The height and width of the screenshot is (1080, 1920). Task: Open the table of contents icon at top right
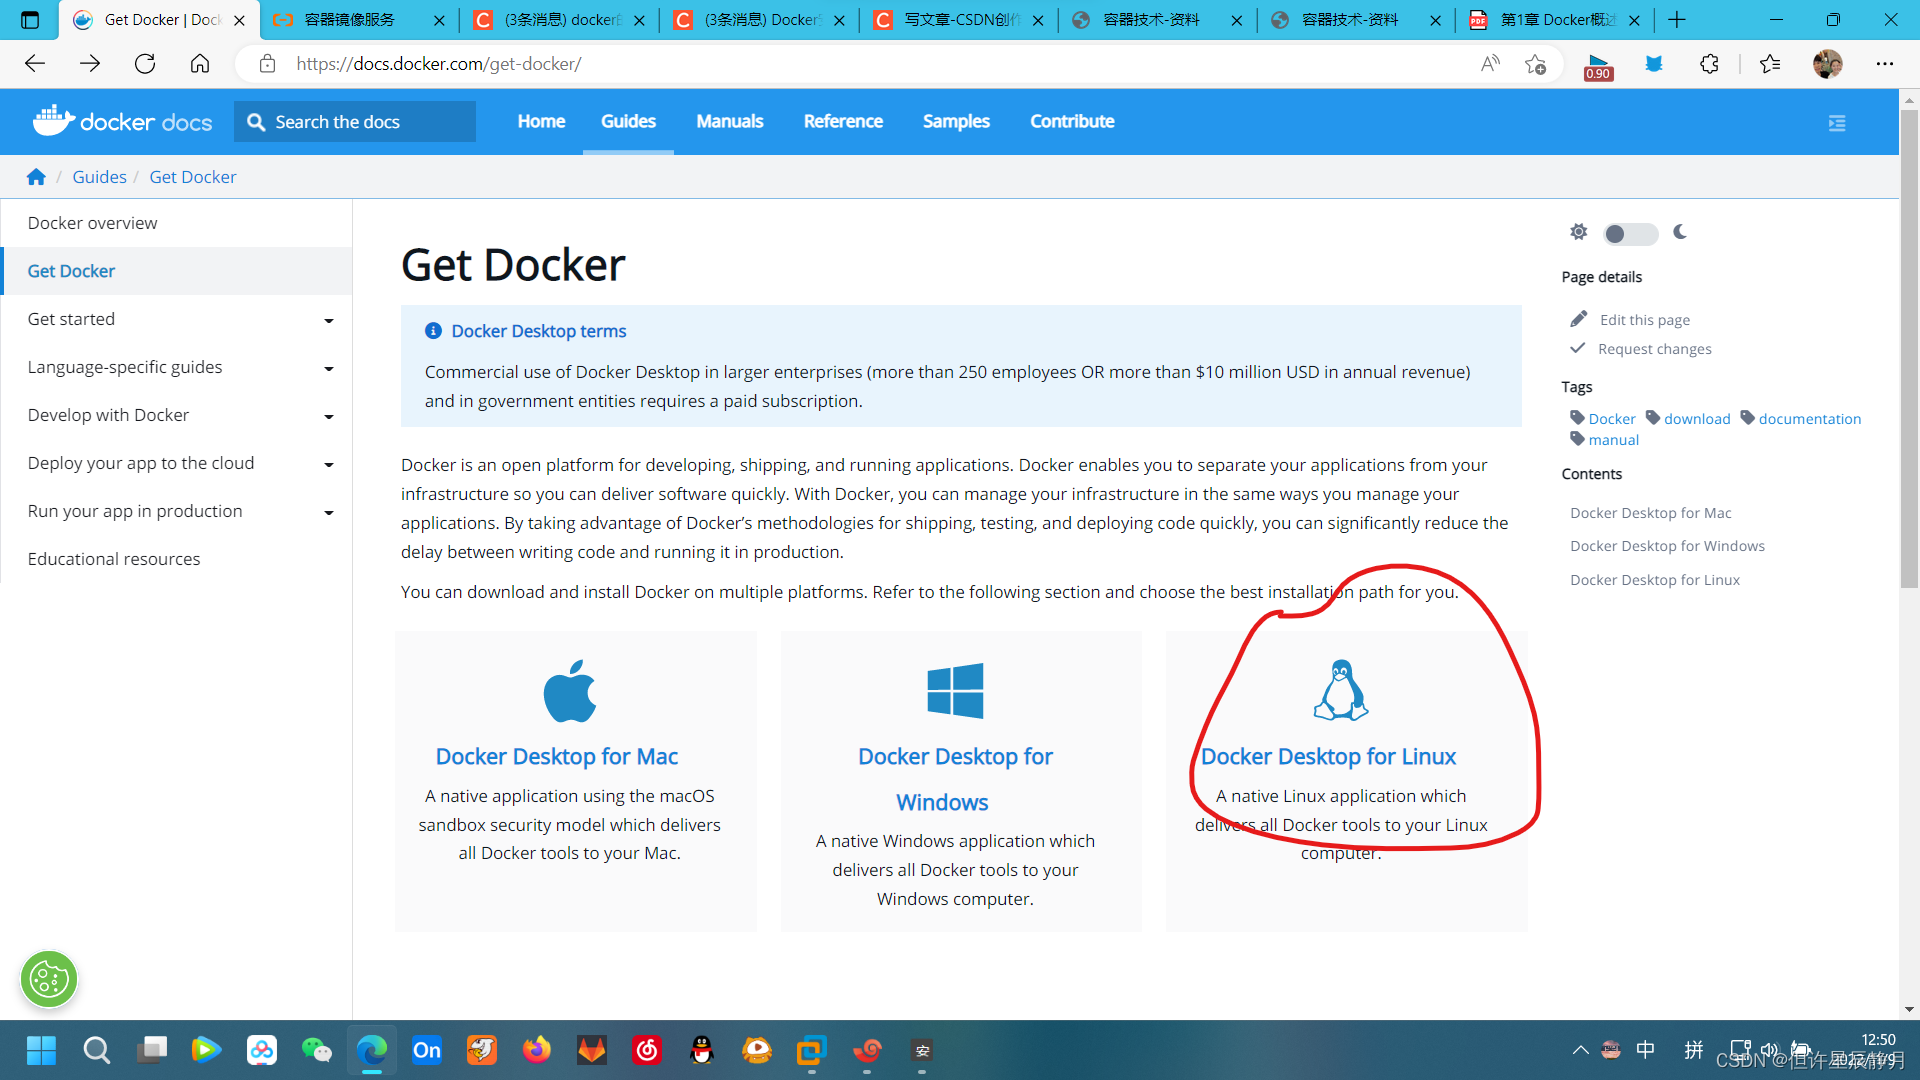(x=1837, y=122)
